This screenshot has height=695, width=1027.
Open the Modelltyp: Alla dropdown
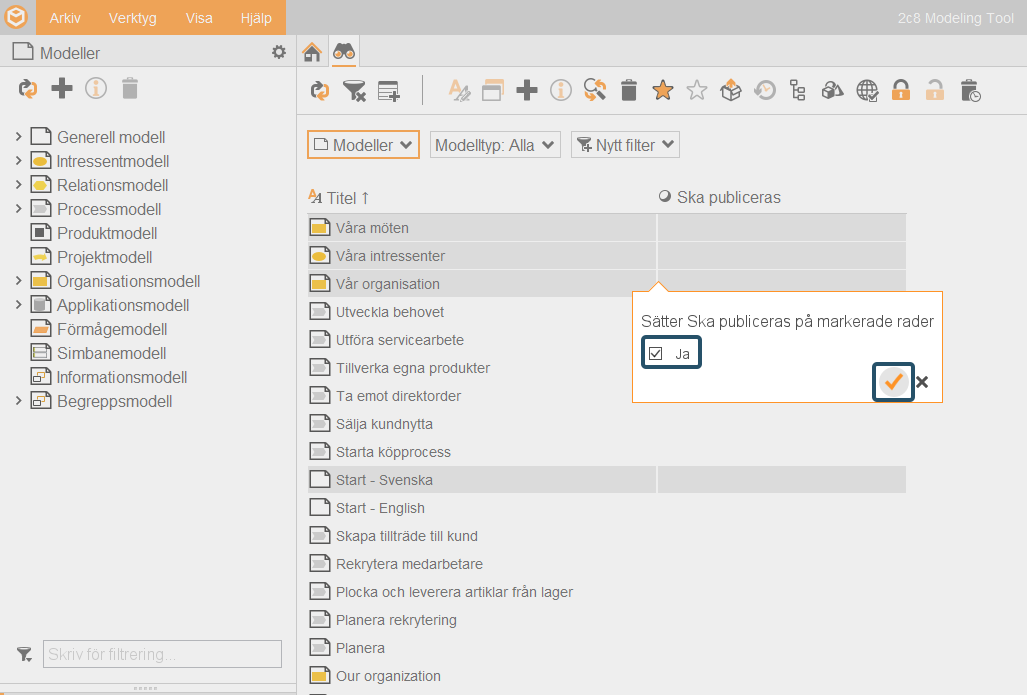pyautogui.click(x=495, y=145)
